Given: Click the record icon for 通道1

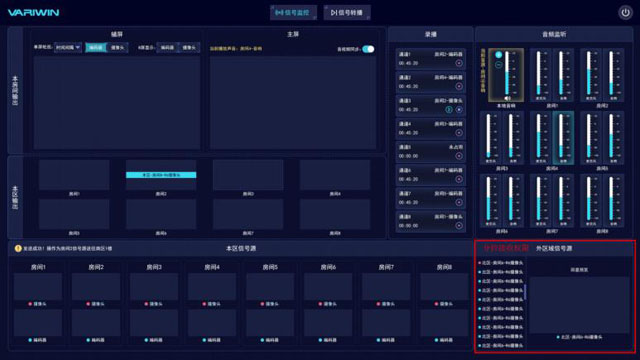Looking at the screenshot, I should point(459,63).
